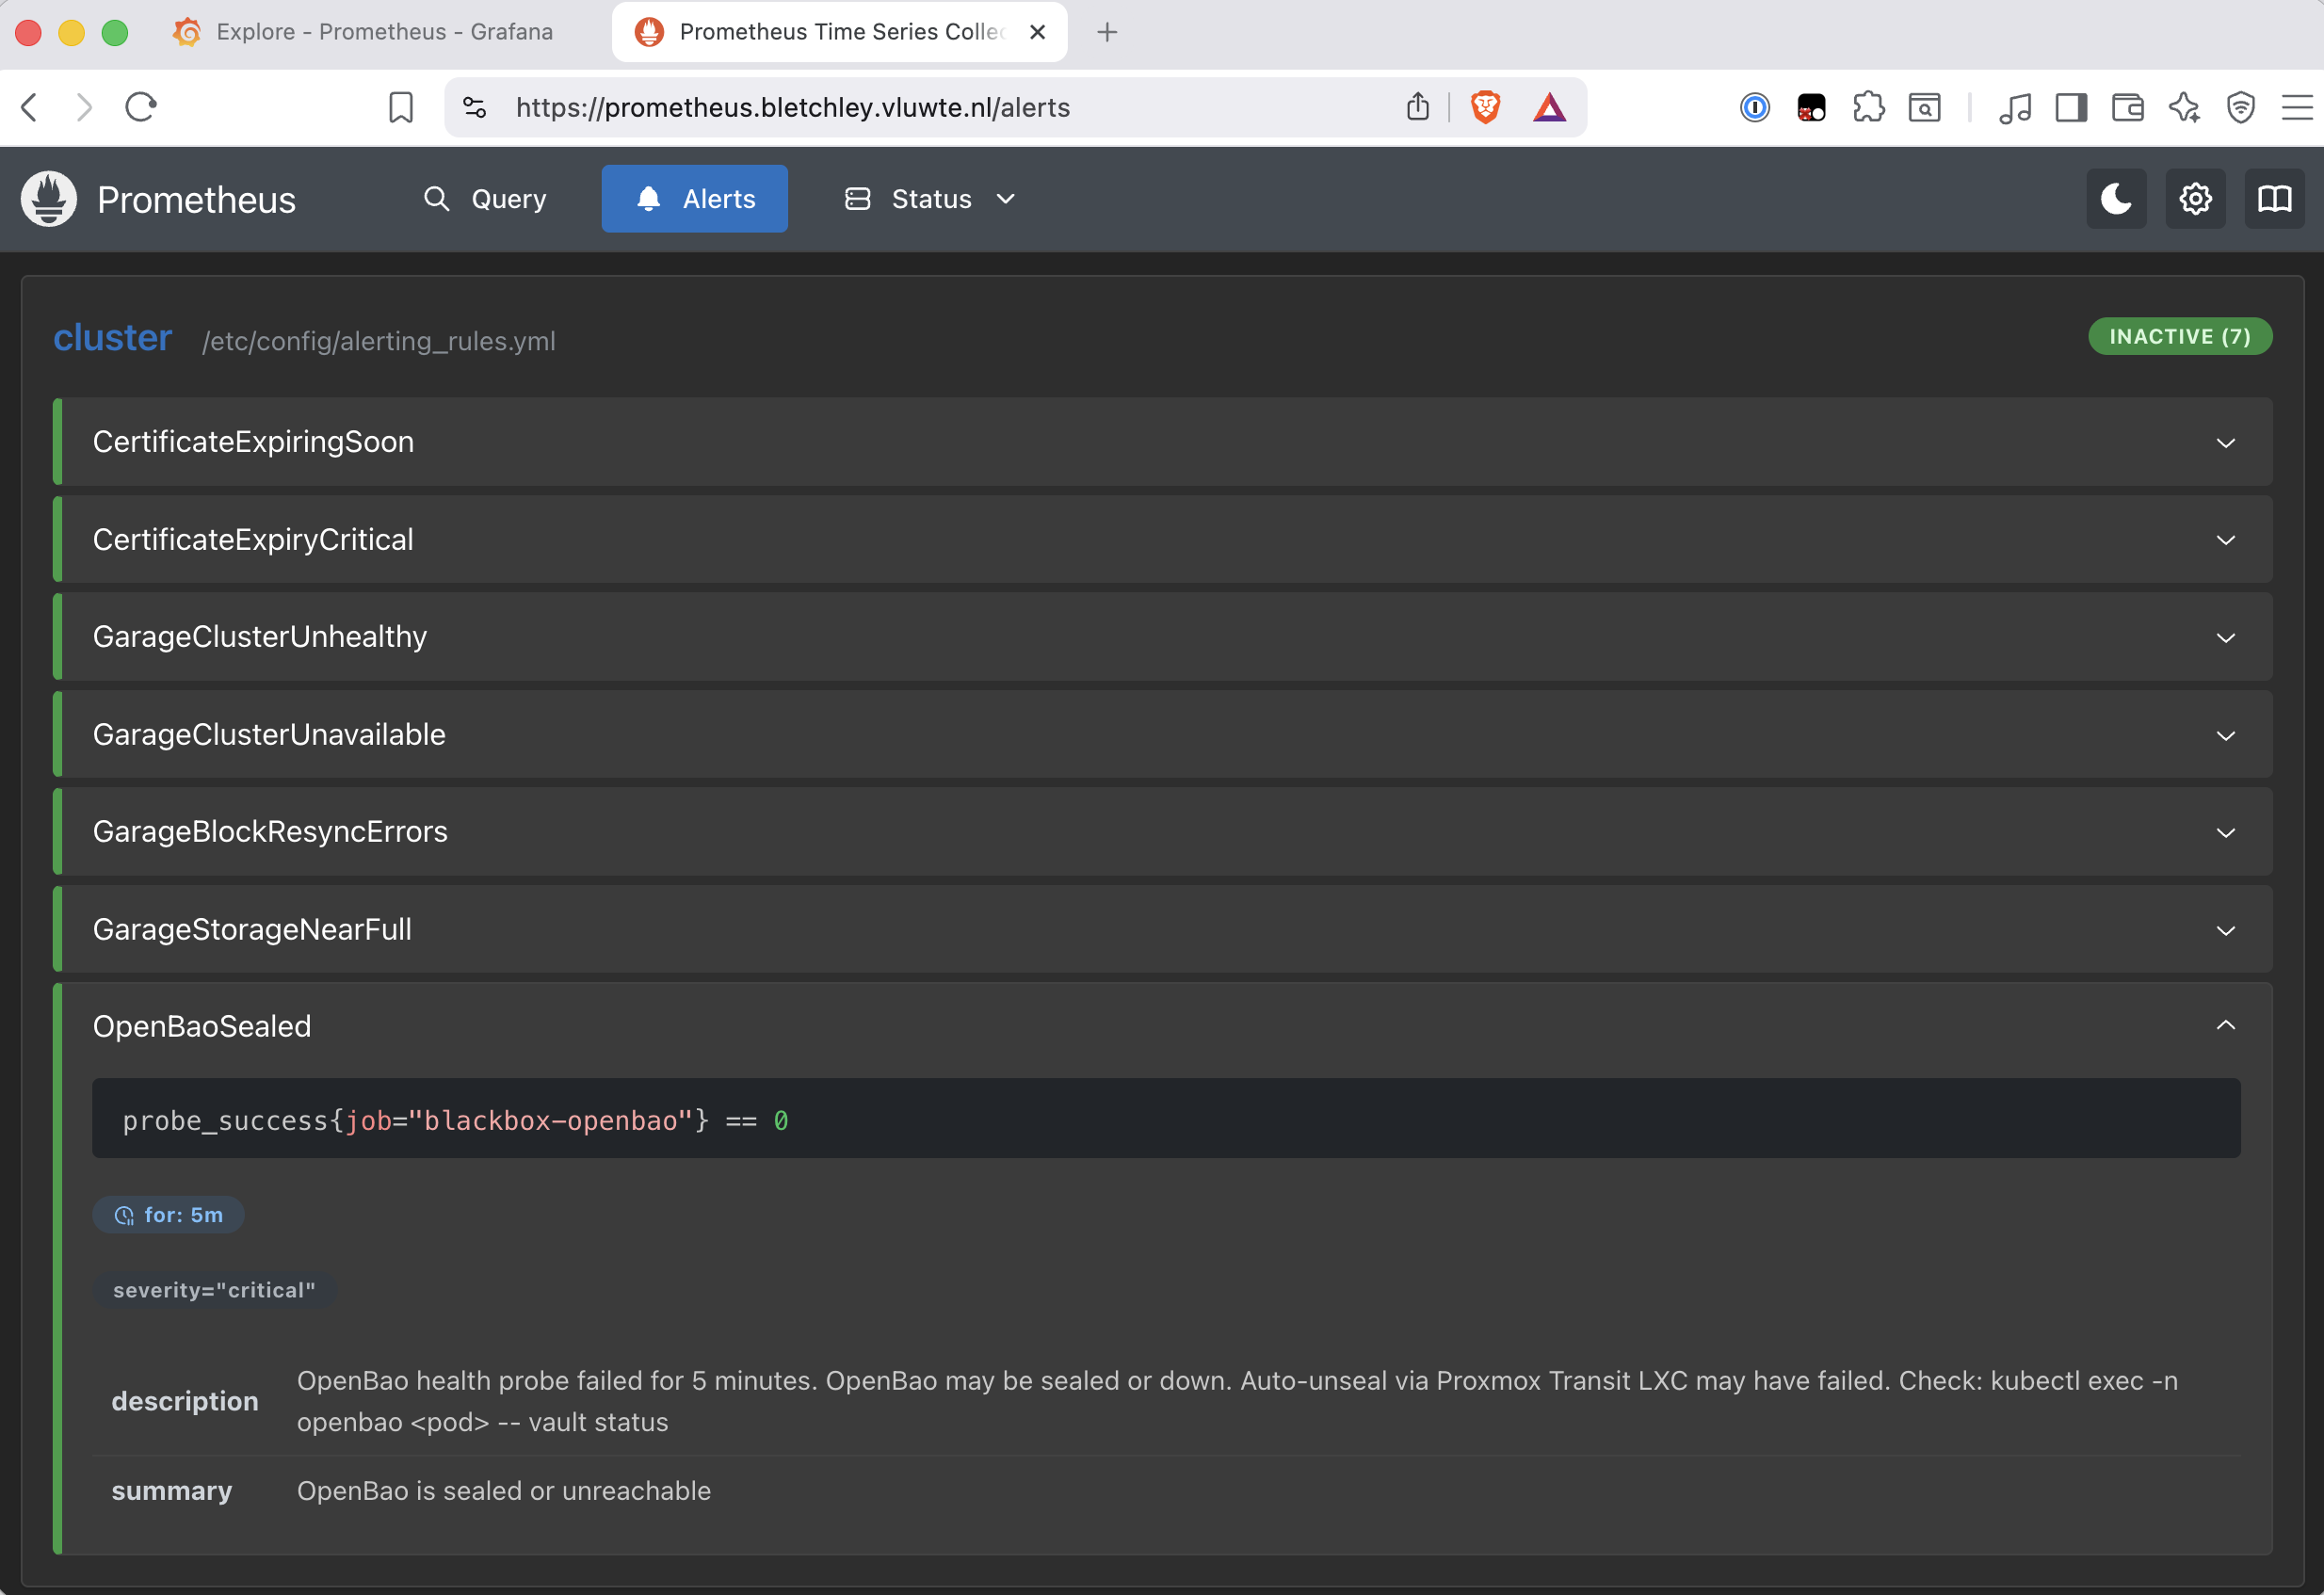
Task: Click the OpenBaoSealed rule title
Action: coord(202,1027)
